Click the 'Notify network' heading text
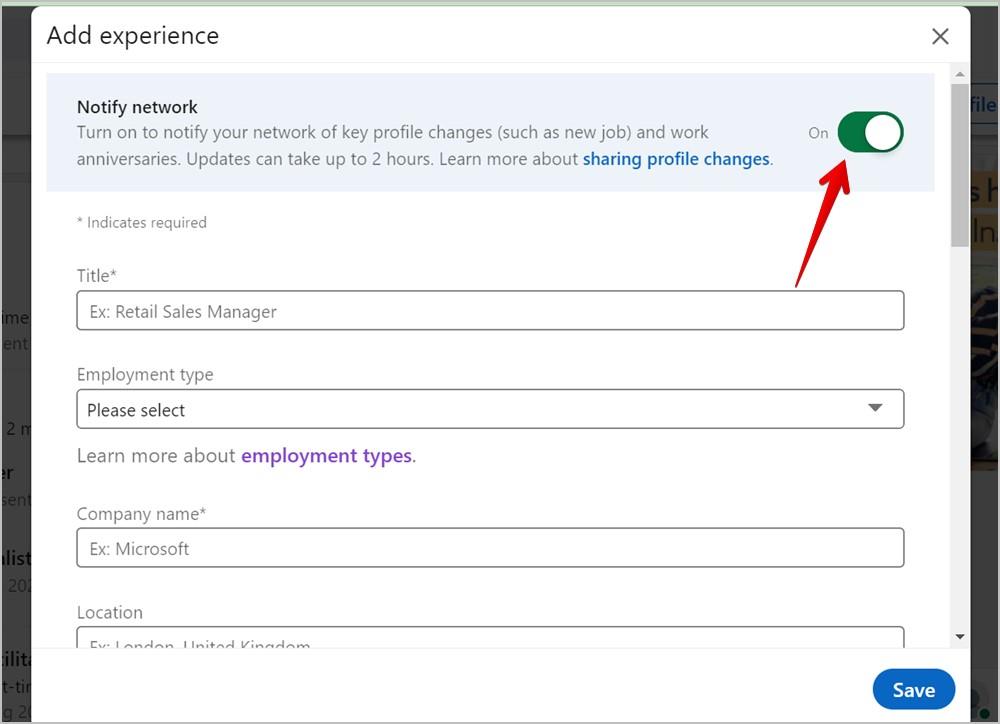Viewport: 1000px width, 724px height. [x=137, y=107]
